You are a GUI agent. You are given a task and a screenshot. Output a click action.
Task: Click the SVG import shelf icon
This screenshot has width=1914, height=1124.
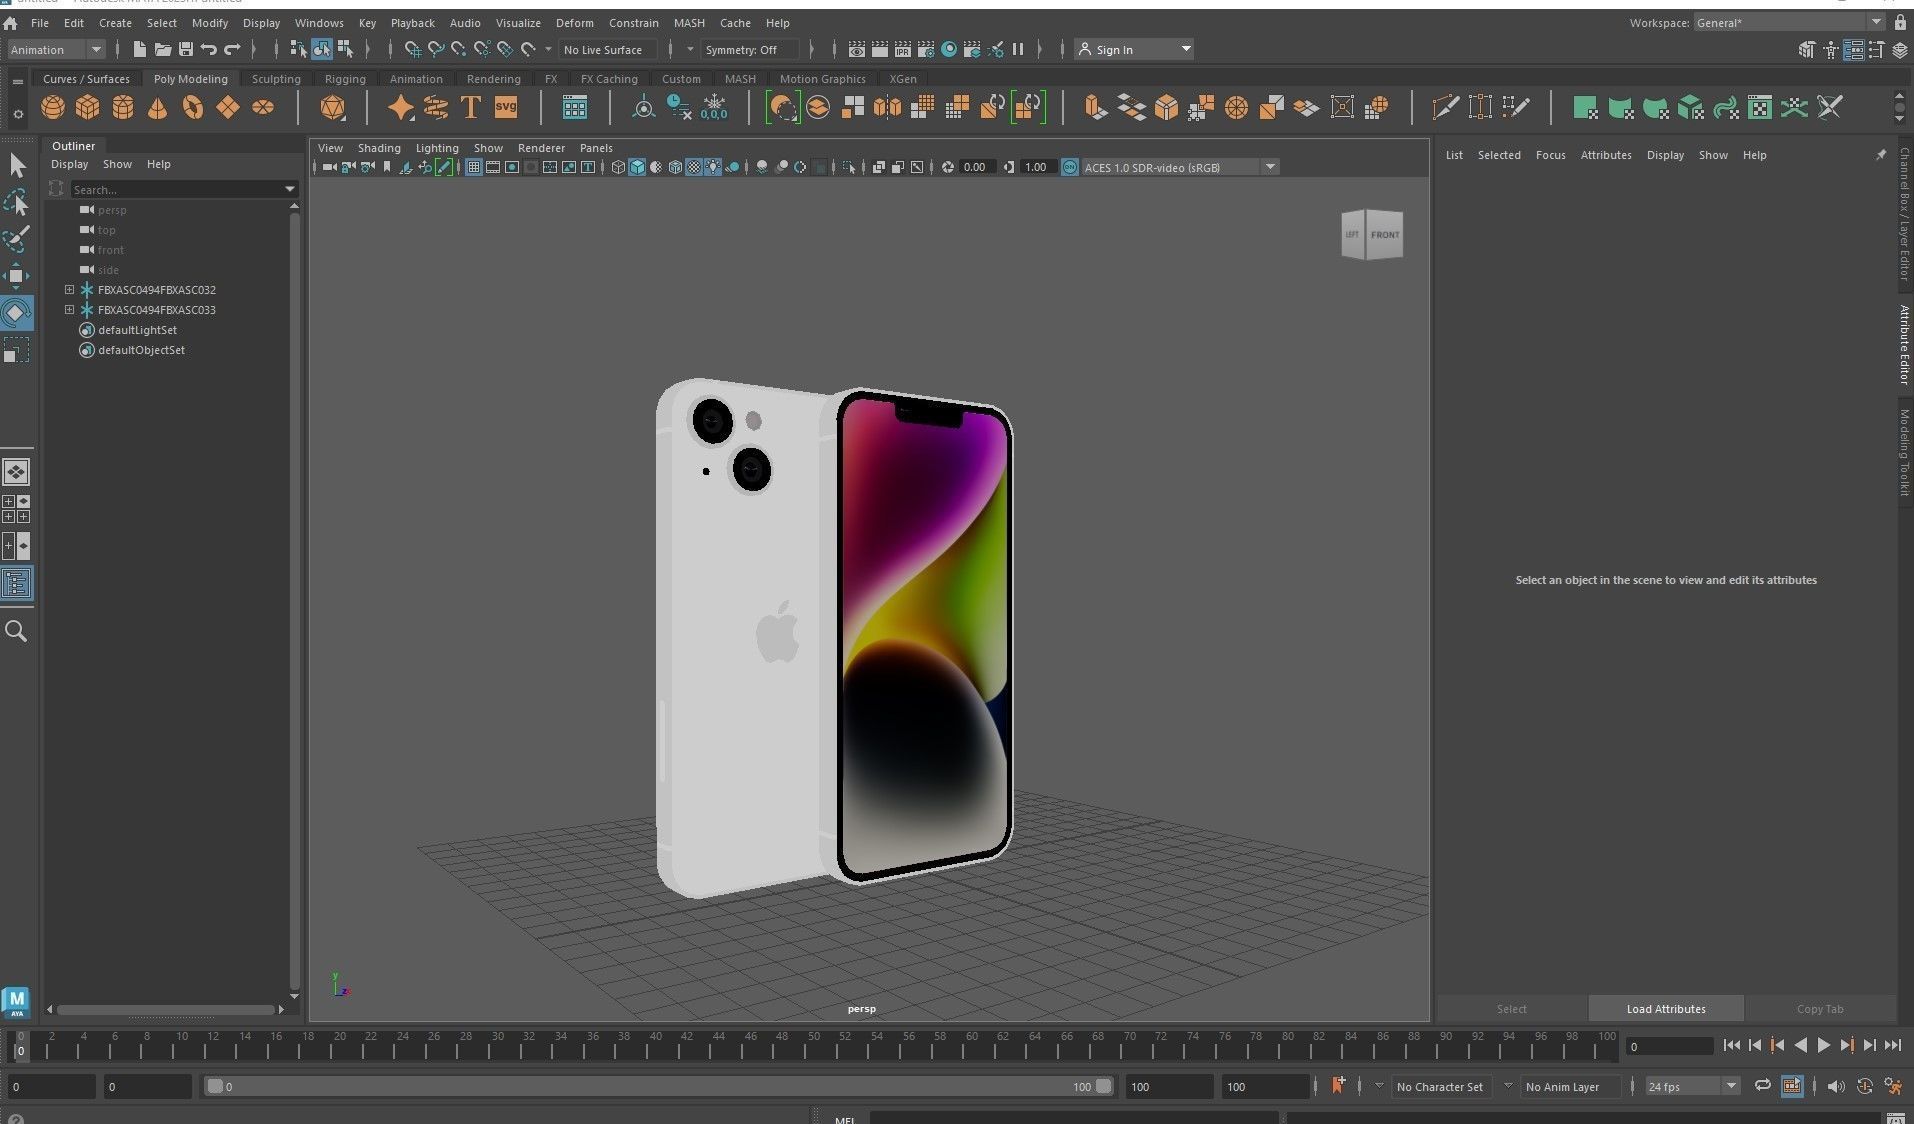(506, 107)
